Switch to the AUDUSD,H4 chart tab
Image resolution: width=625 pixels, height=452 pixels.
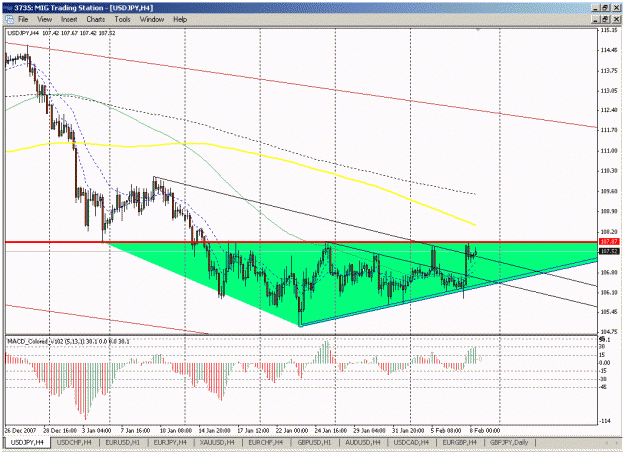(363, 442)
